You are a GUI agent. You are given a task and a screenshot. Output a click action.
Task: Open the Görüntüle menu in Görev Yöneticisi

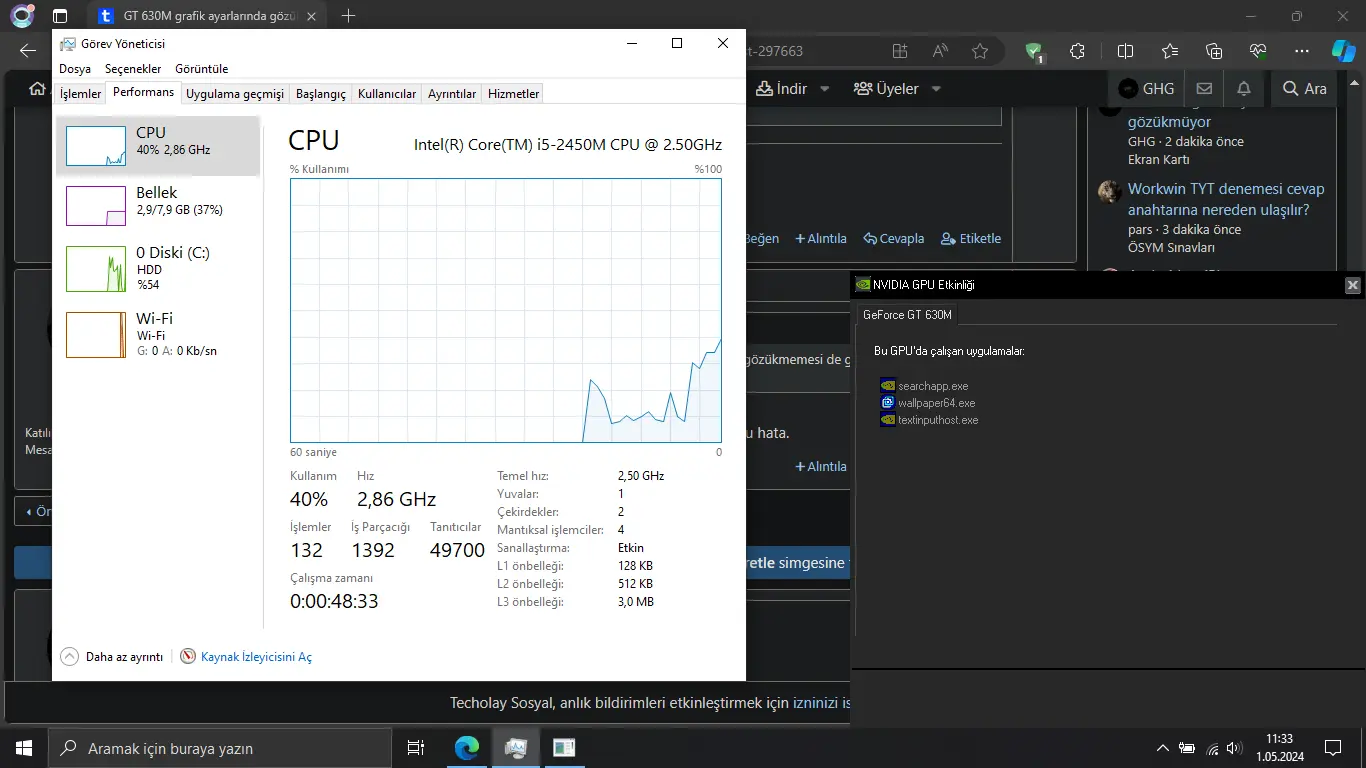tap(202, 69)
